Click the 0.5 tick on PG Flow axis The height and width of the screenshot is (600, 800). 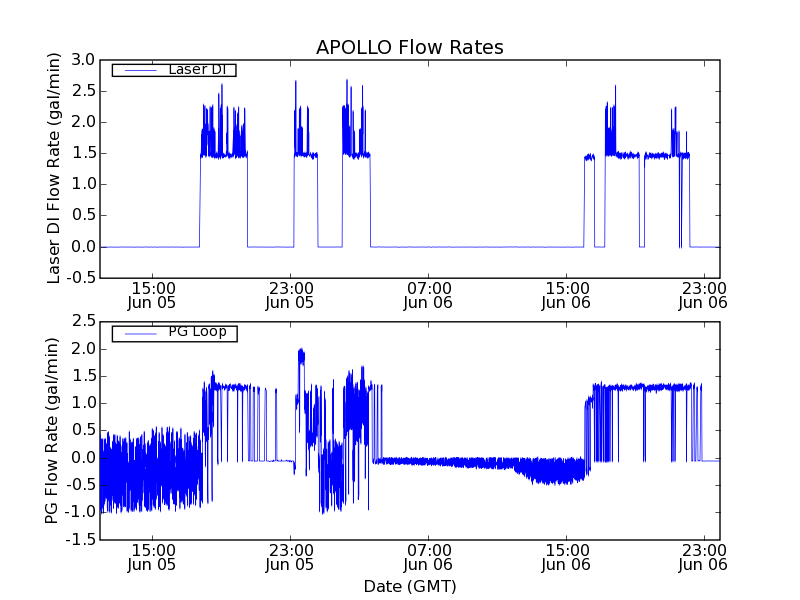tap(83, 431)
